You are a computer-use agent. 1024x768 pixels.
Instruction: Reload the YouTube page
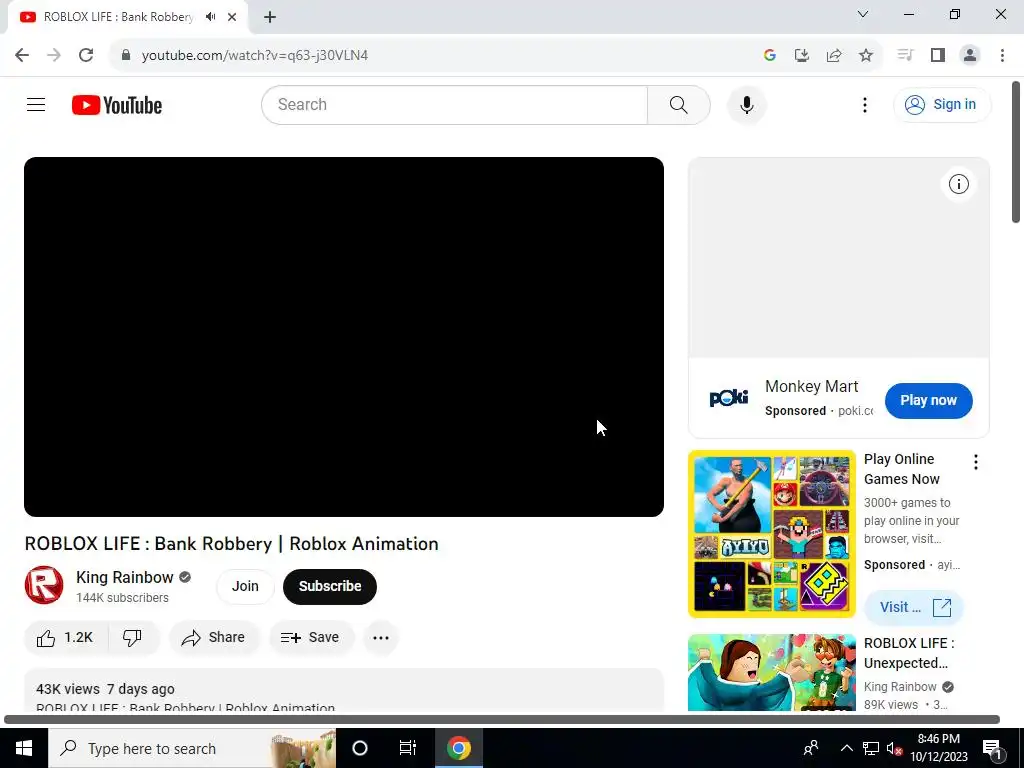86,56
